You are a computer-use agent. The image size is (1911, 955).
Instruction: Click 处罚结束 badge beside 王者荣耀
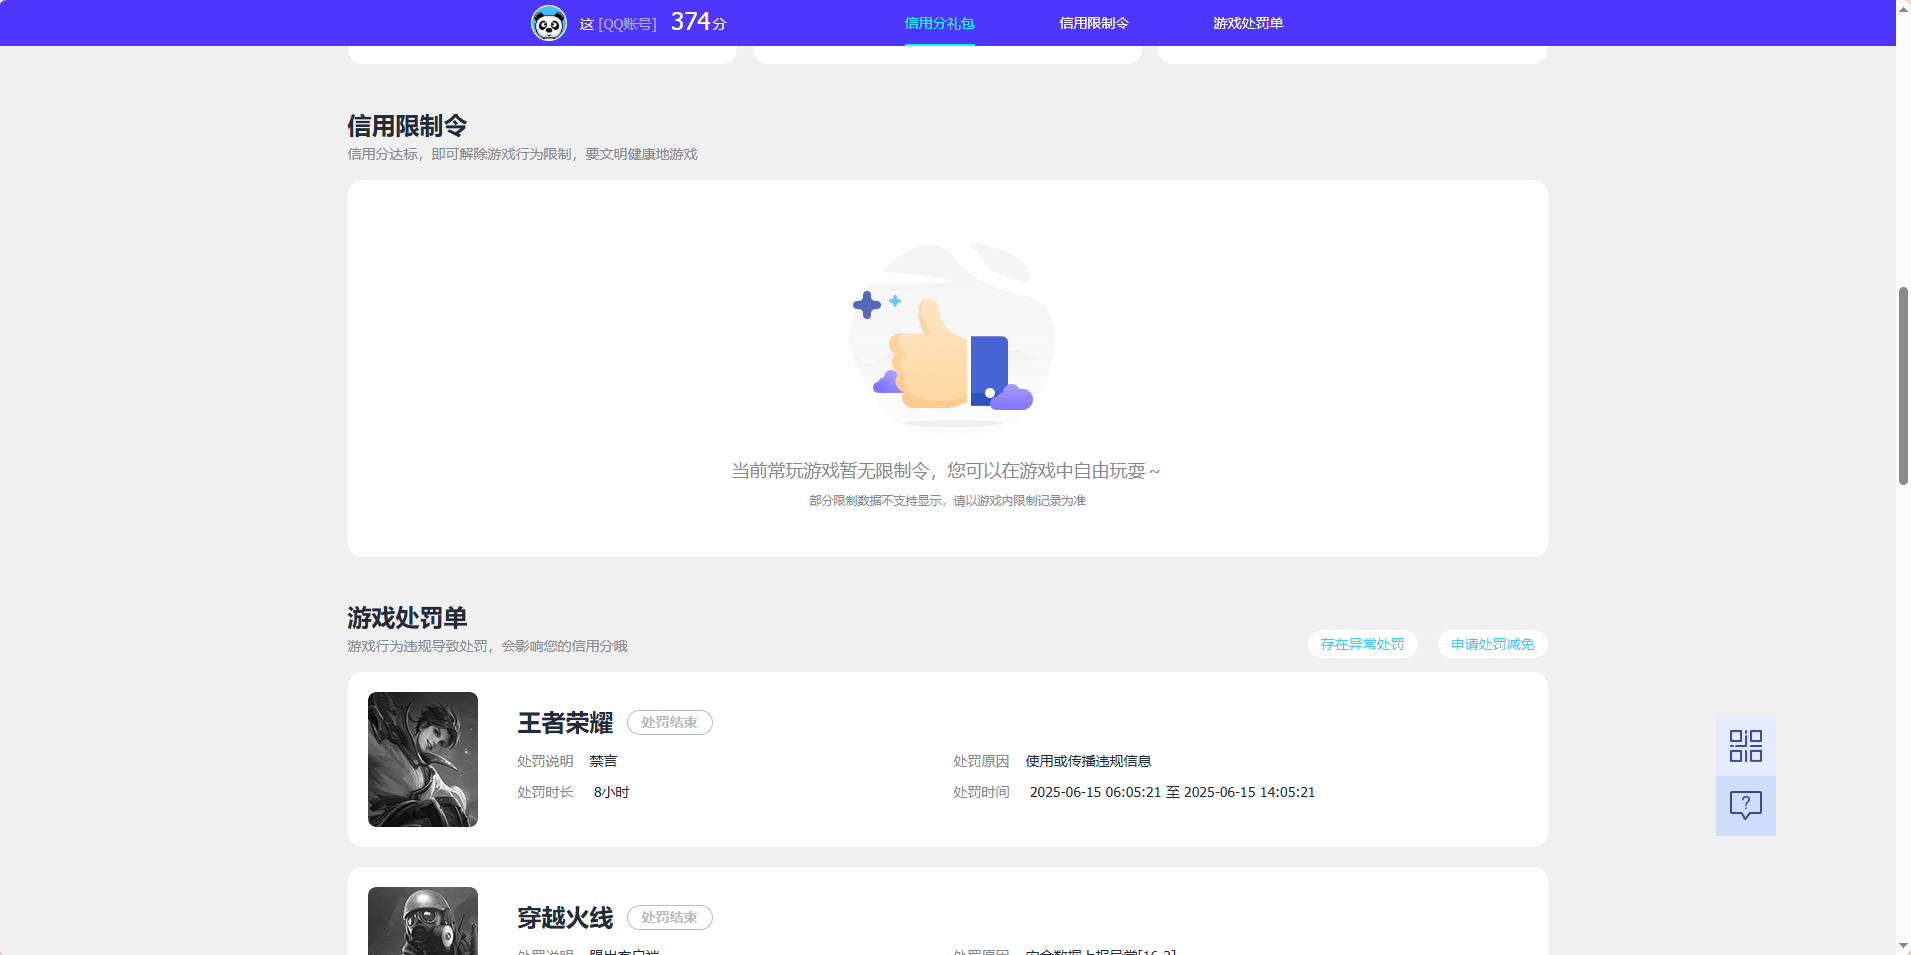click(670, 722)
